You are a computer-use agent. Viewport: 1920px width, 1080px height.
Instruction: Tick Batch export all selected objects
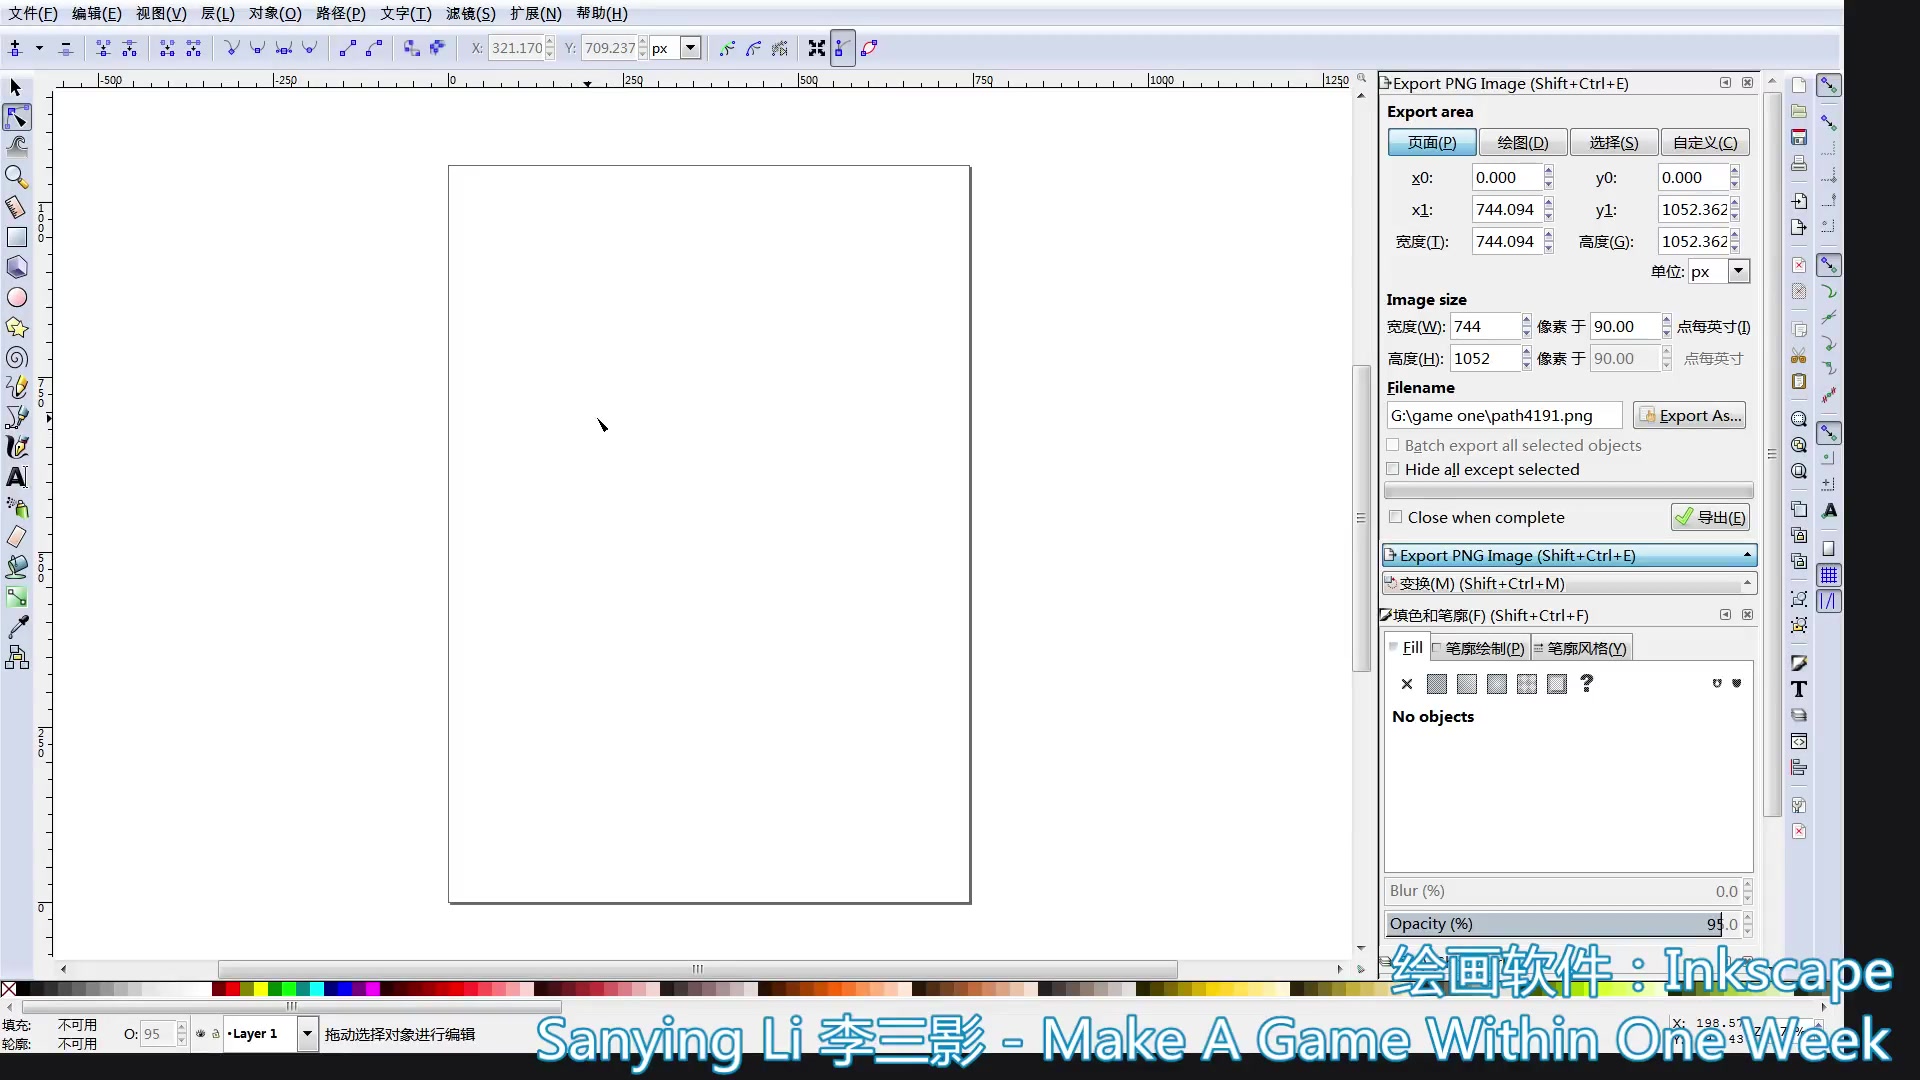coord(1393,445)
